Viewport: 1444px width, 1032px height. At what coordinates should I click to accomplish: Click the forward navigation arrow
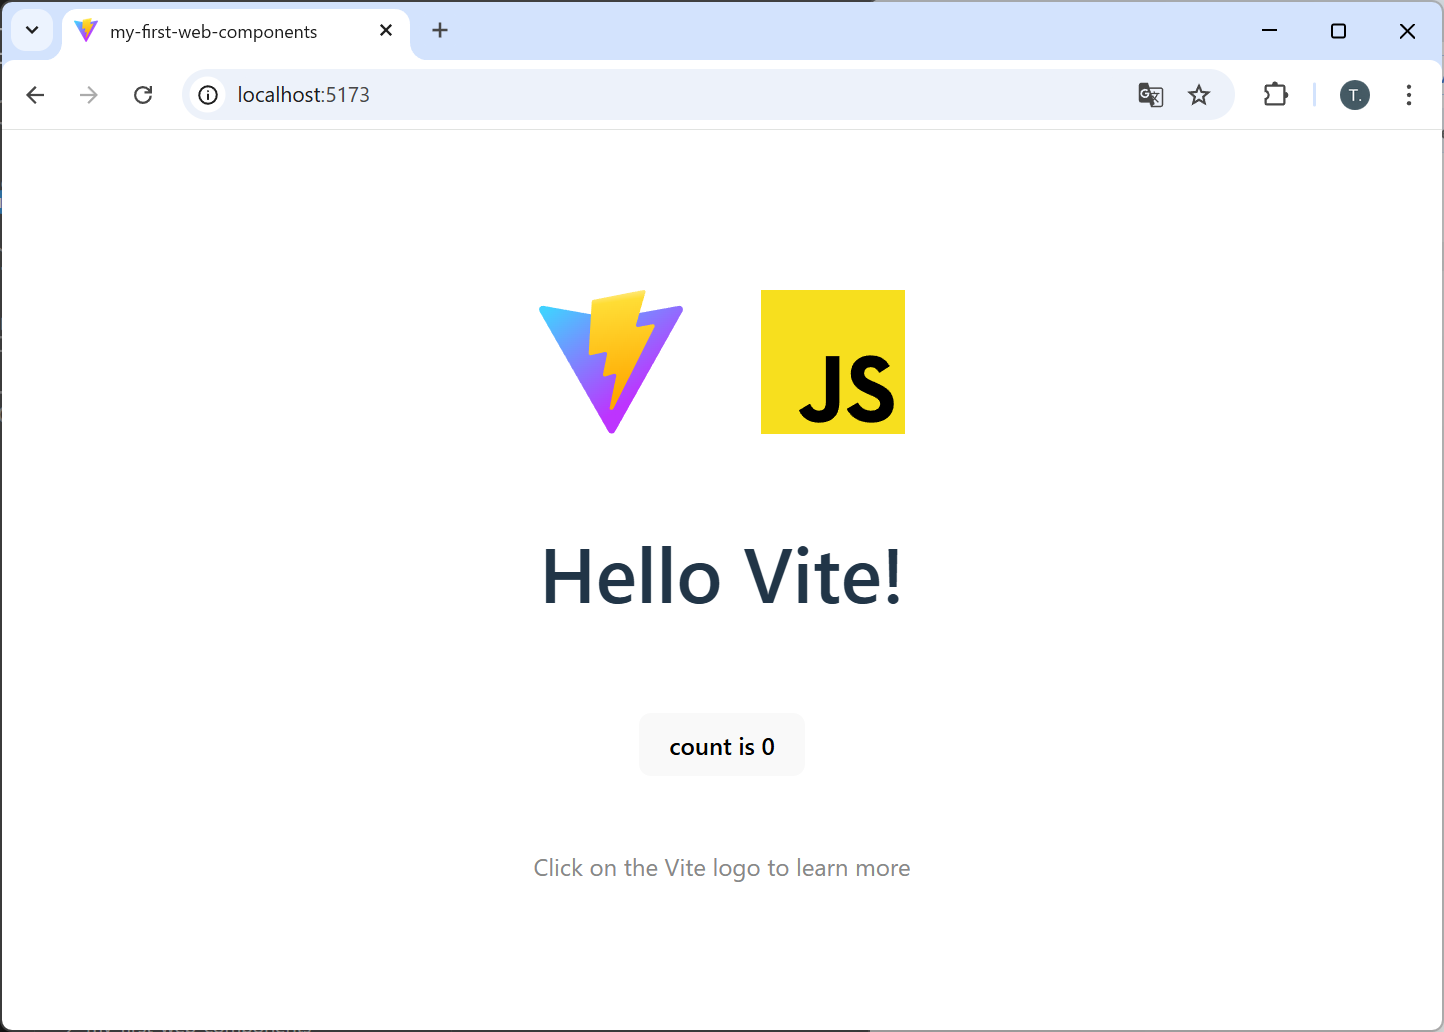pos(89,95)
